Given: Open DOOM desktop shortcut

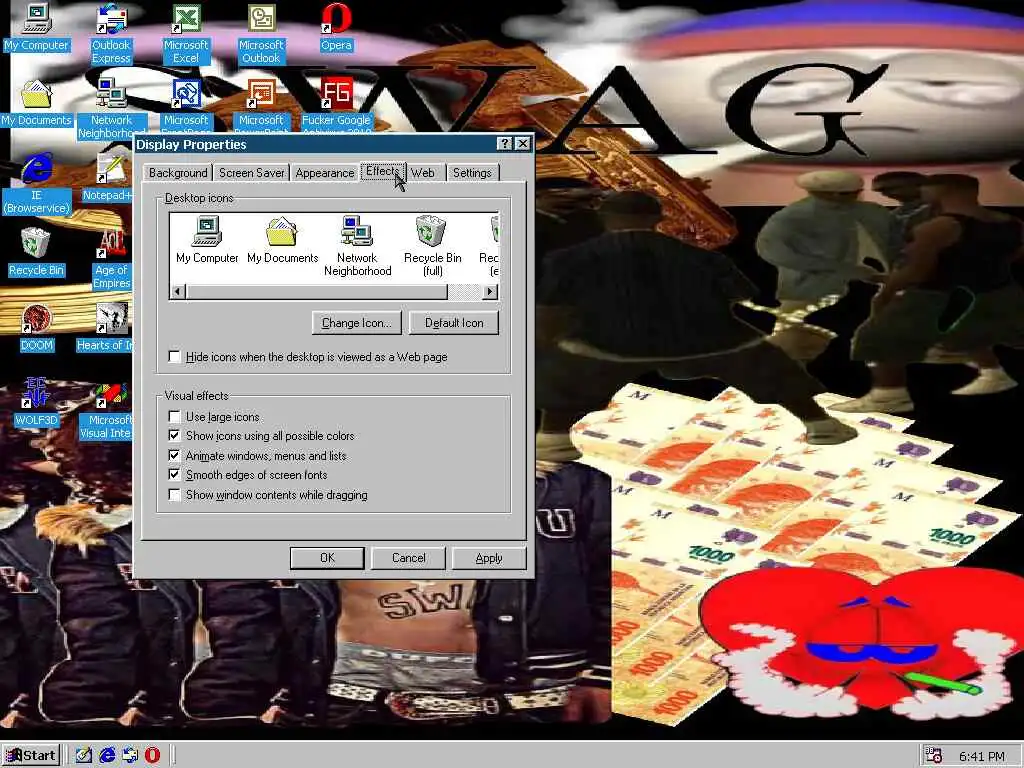Looking at the screenshot, I should (36, 328).
